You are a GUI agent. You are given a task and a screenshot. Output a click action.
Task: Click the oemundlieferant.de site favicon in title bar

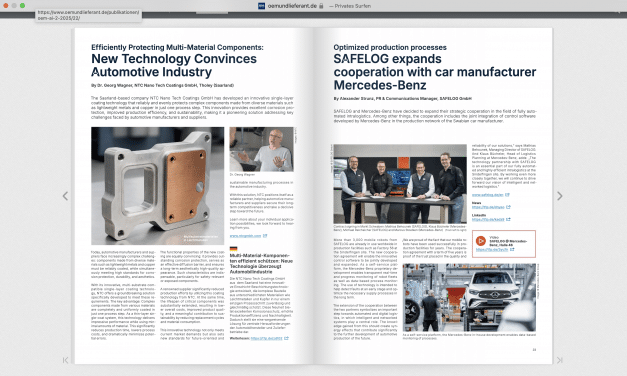[262, 6]
